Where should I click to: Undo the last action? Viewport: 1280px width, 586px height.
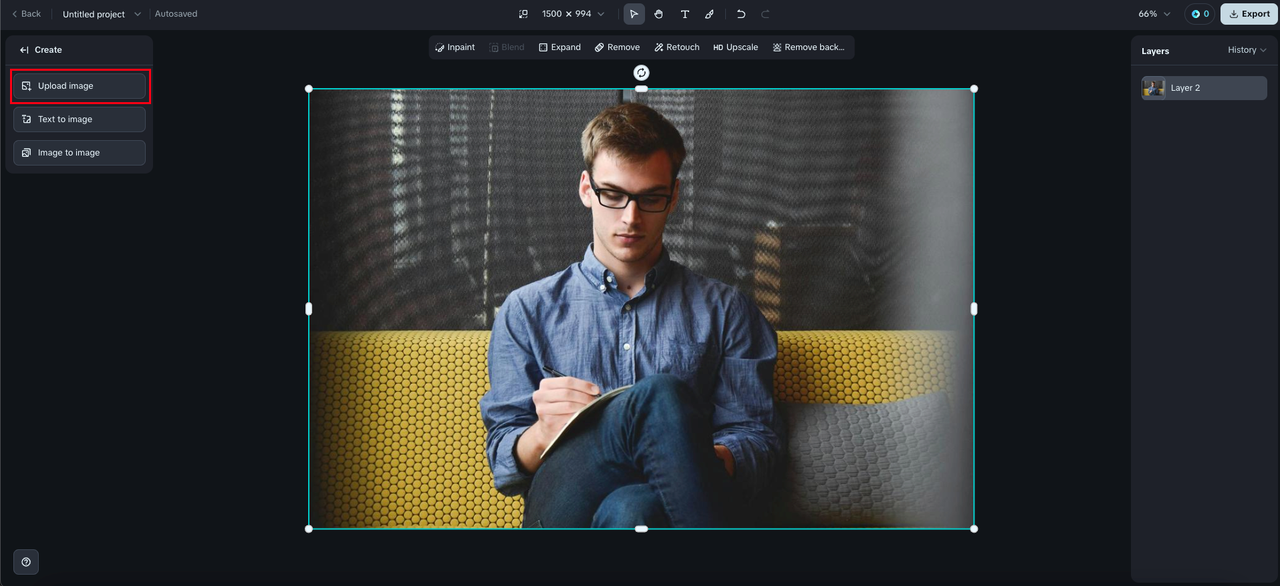(x=741, y=14)
